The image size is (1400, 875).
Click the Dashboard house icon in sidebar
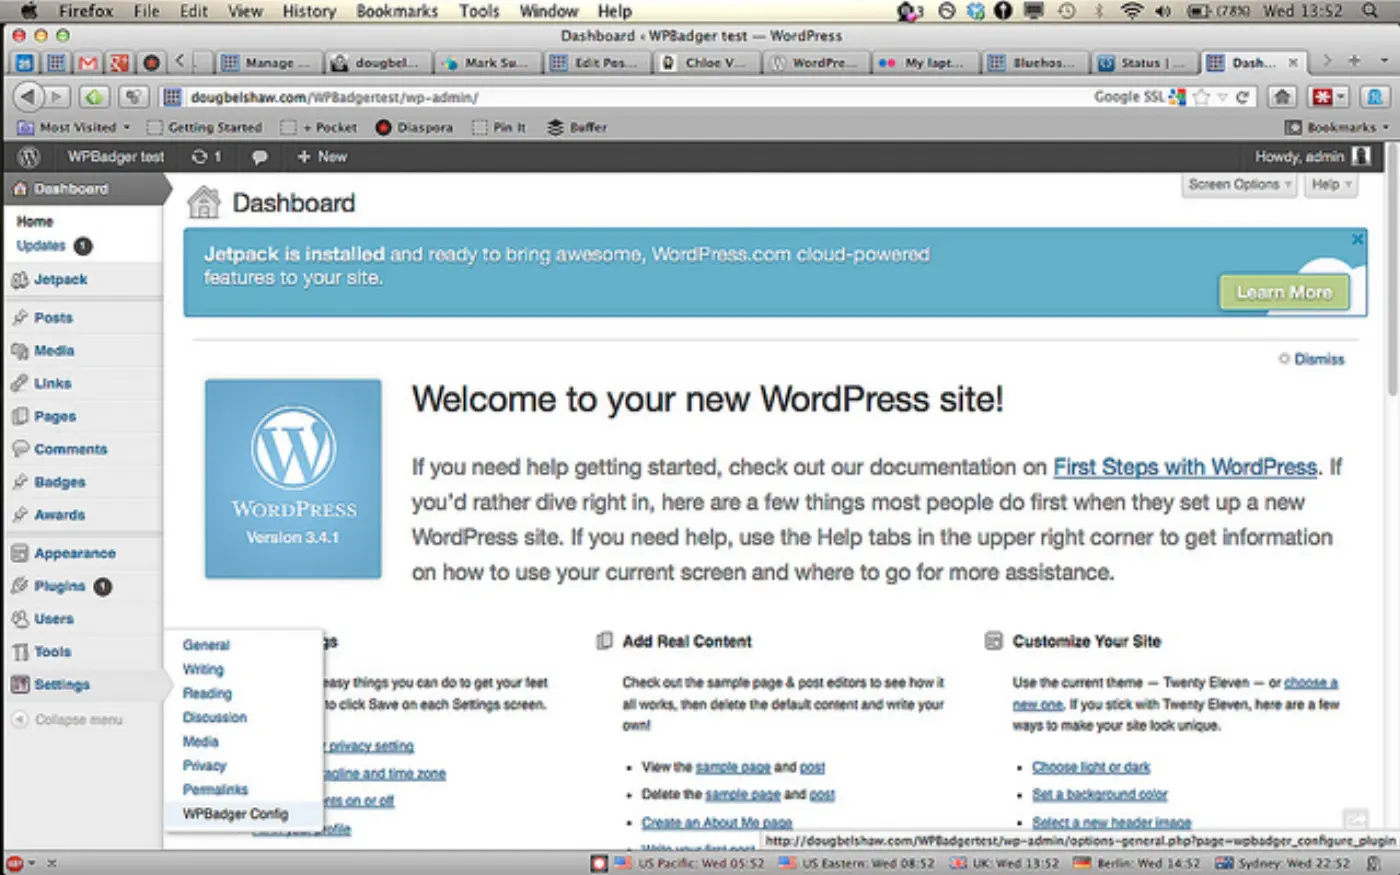click(x=20, y=188)
